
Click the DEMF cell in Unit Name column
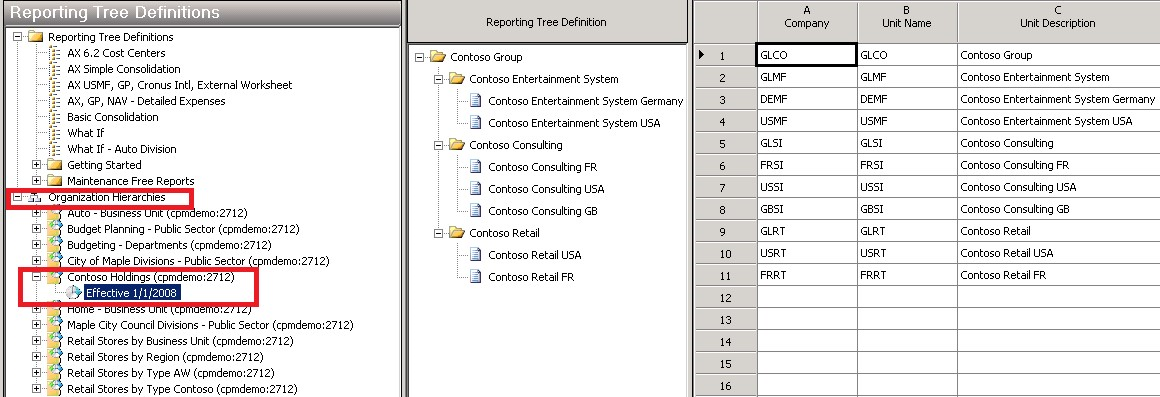click(x=907, y=99)
